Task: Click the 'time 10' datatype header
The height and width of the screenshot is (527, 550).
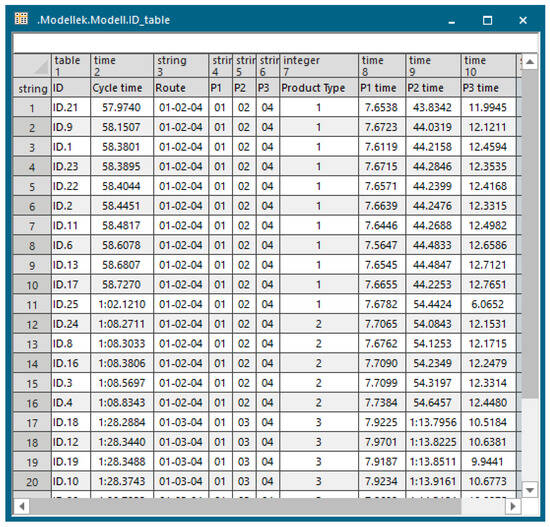Action: click(x=488, y=66)
